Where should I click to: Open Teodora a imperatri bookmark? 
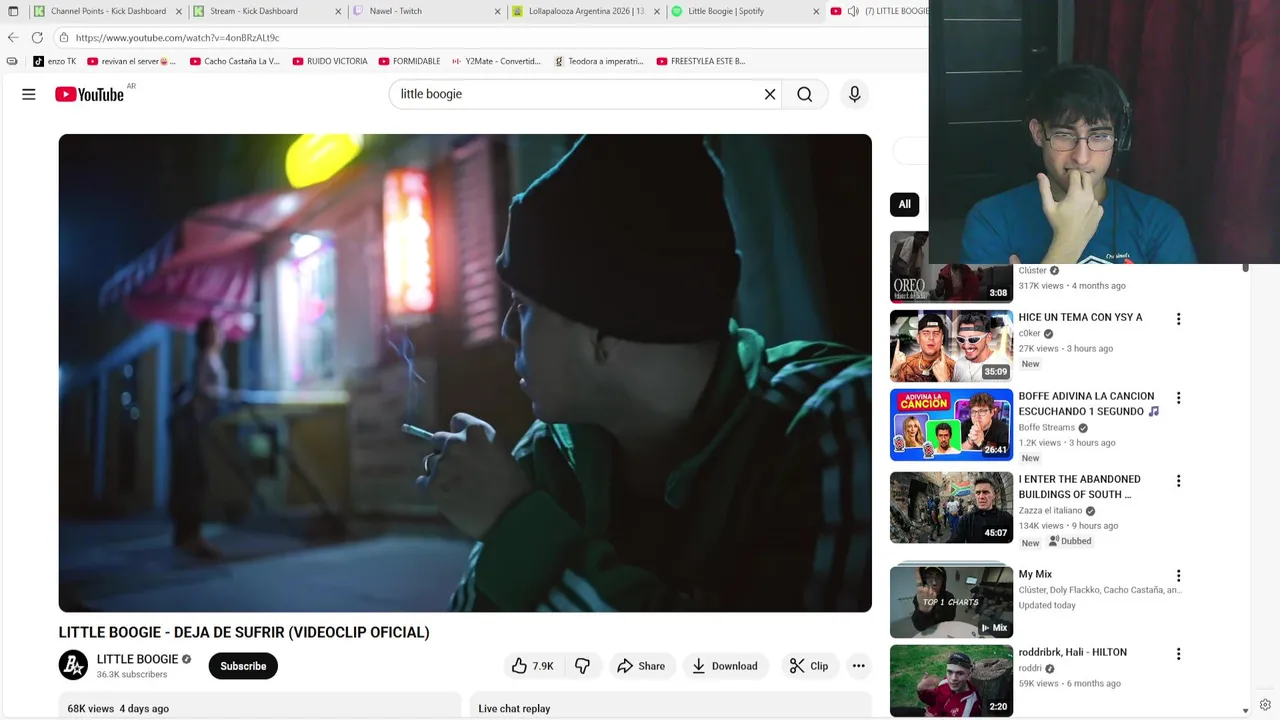pyautogui.click(x=598, y=61)
